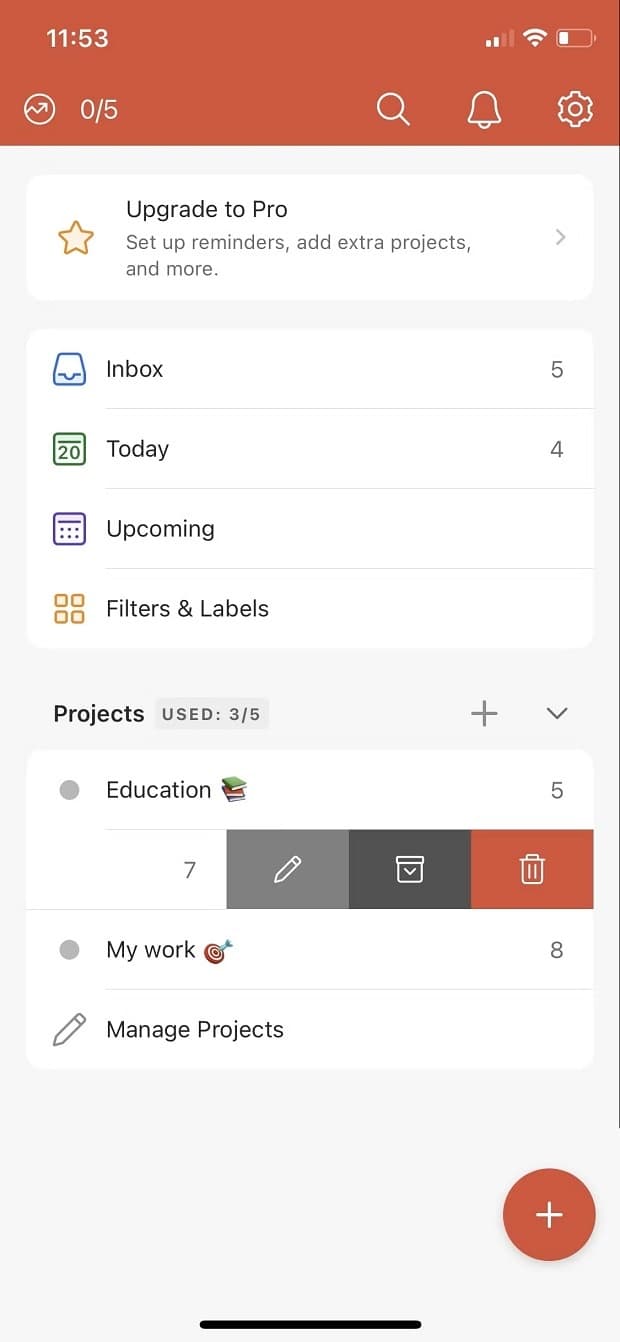Open the search magnifier icon
Viewport: 620px width, 1342px height.
[x=393, y=109]
